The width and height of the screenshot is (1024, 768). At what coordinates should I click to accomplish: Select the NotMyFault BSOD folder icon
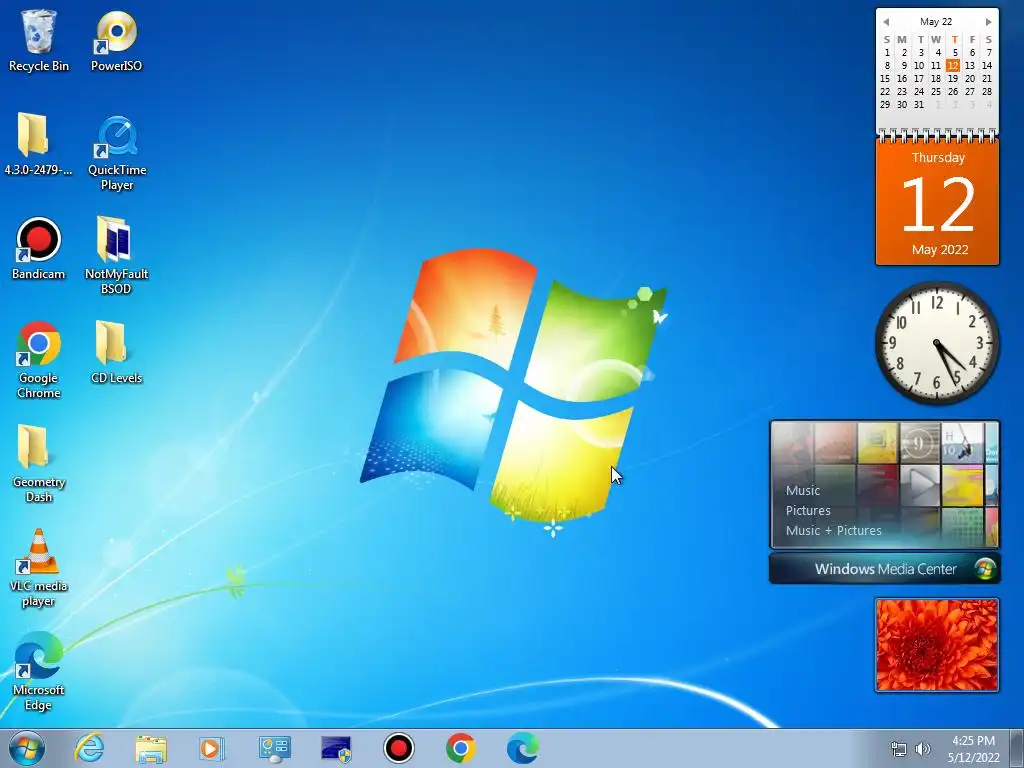coord(116,255)
